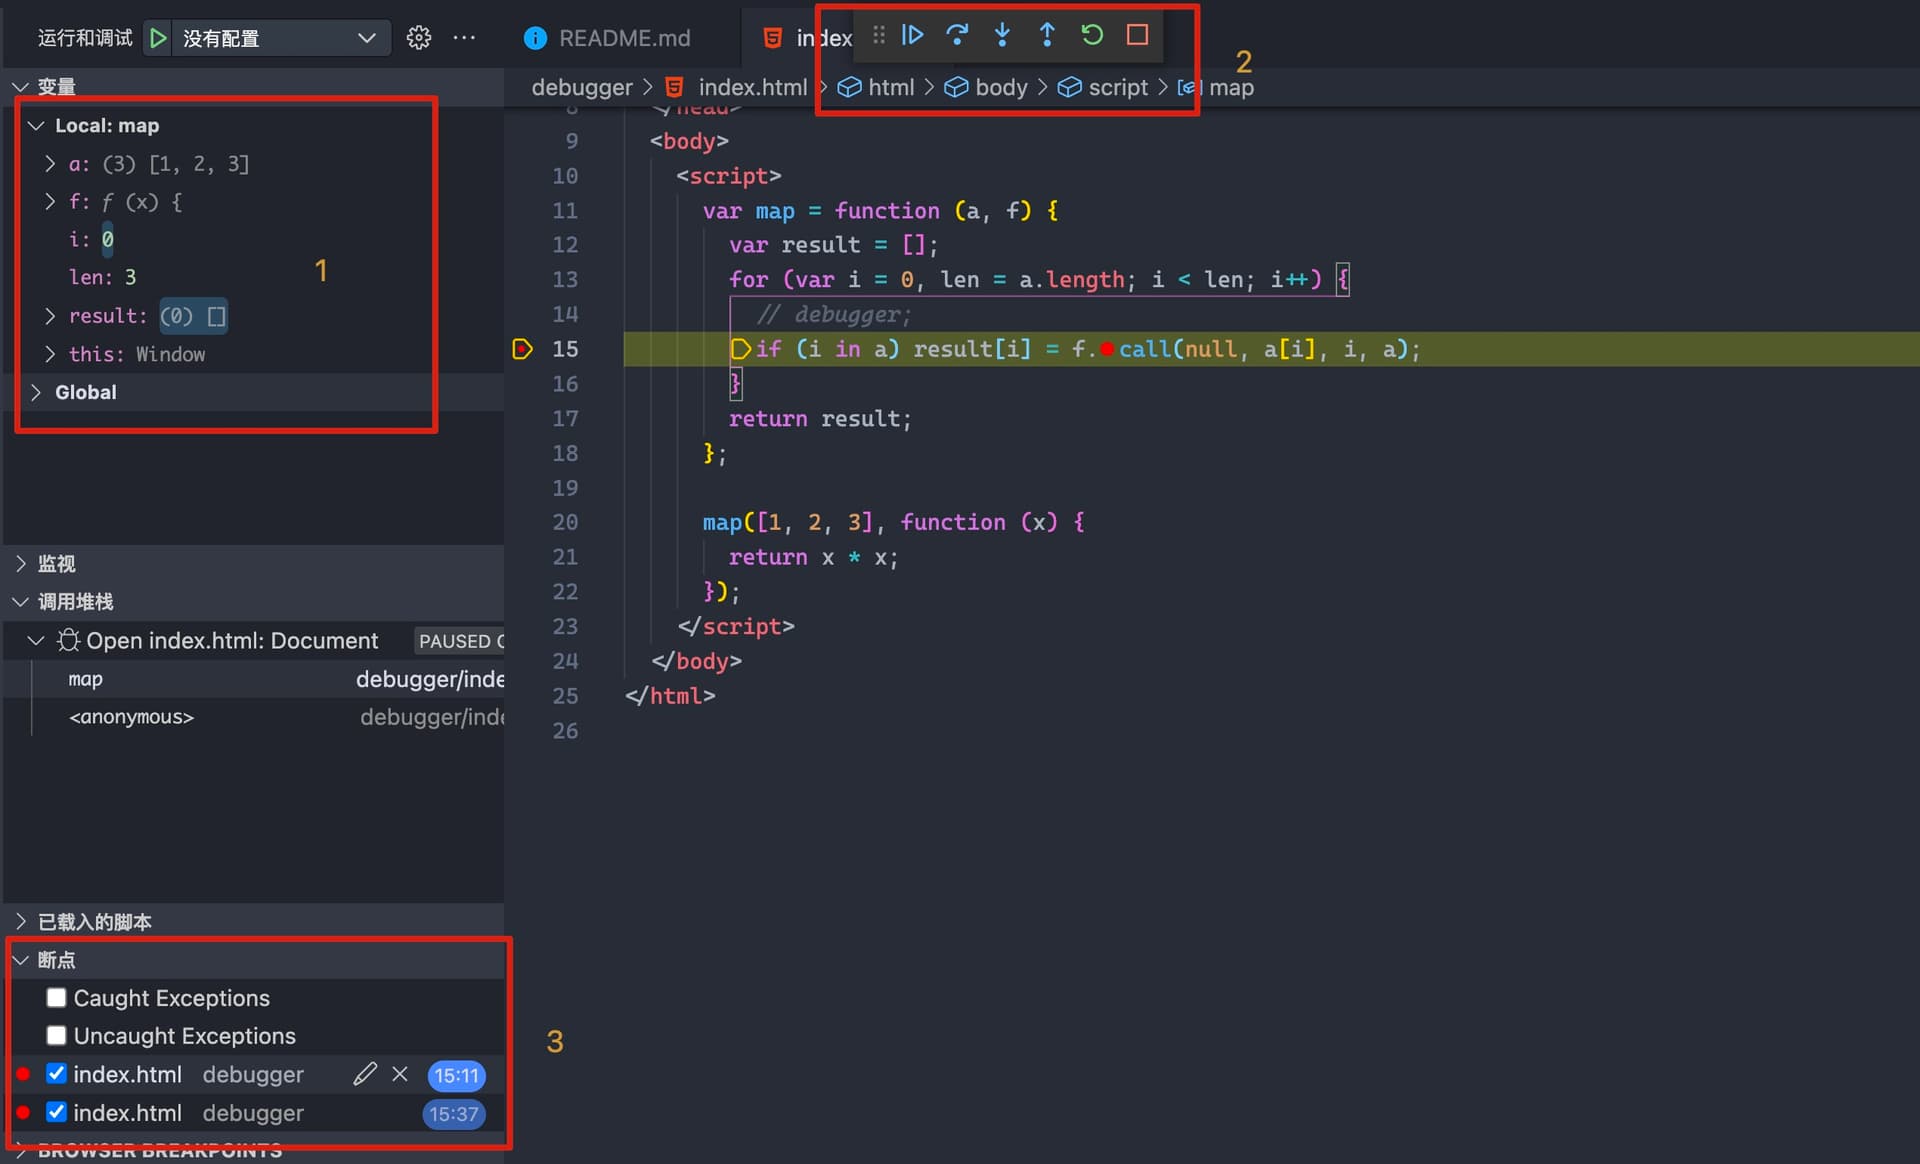Click the script breadcrumb item
The height and width of the screenshot is (1164, 1920).
(1117, 88)
